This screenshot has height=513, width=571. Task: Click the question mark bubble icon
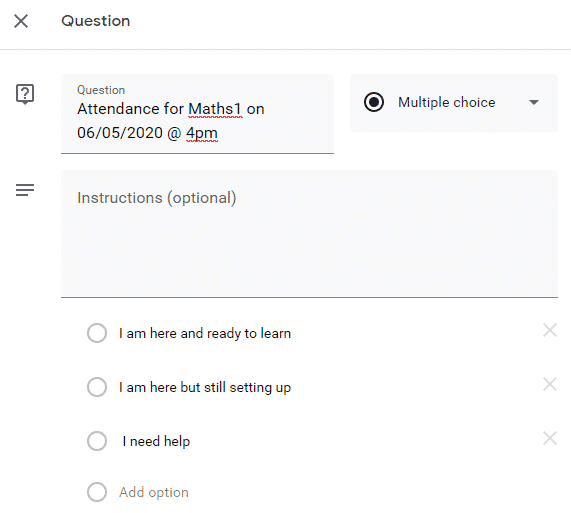click(25, 94)
